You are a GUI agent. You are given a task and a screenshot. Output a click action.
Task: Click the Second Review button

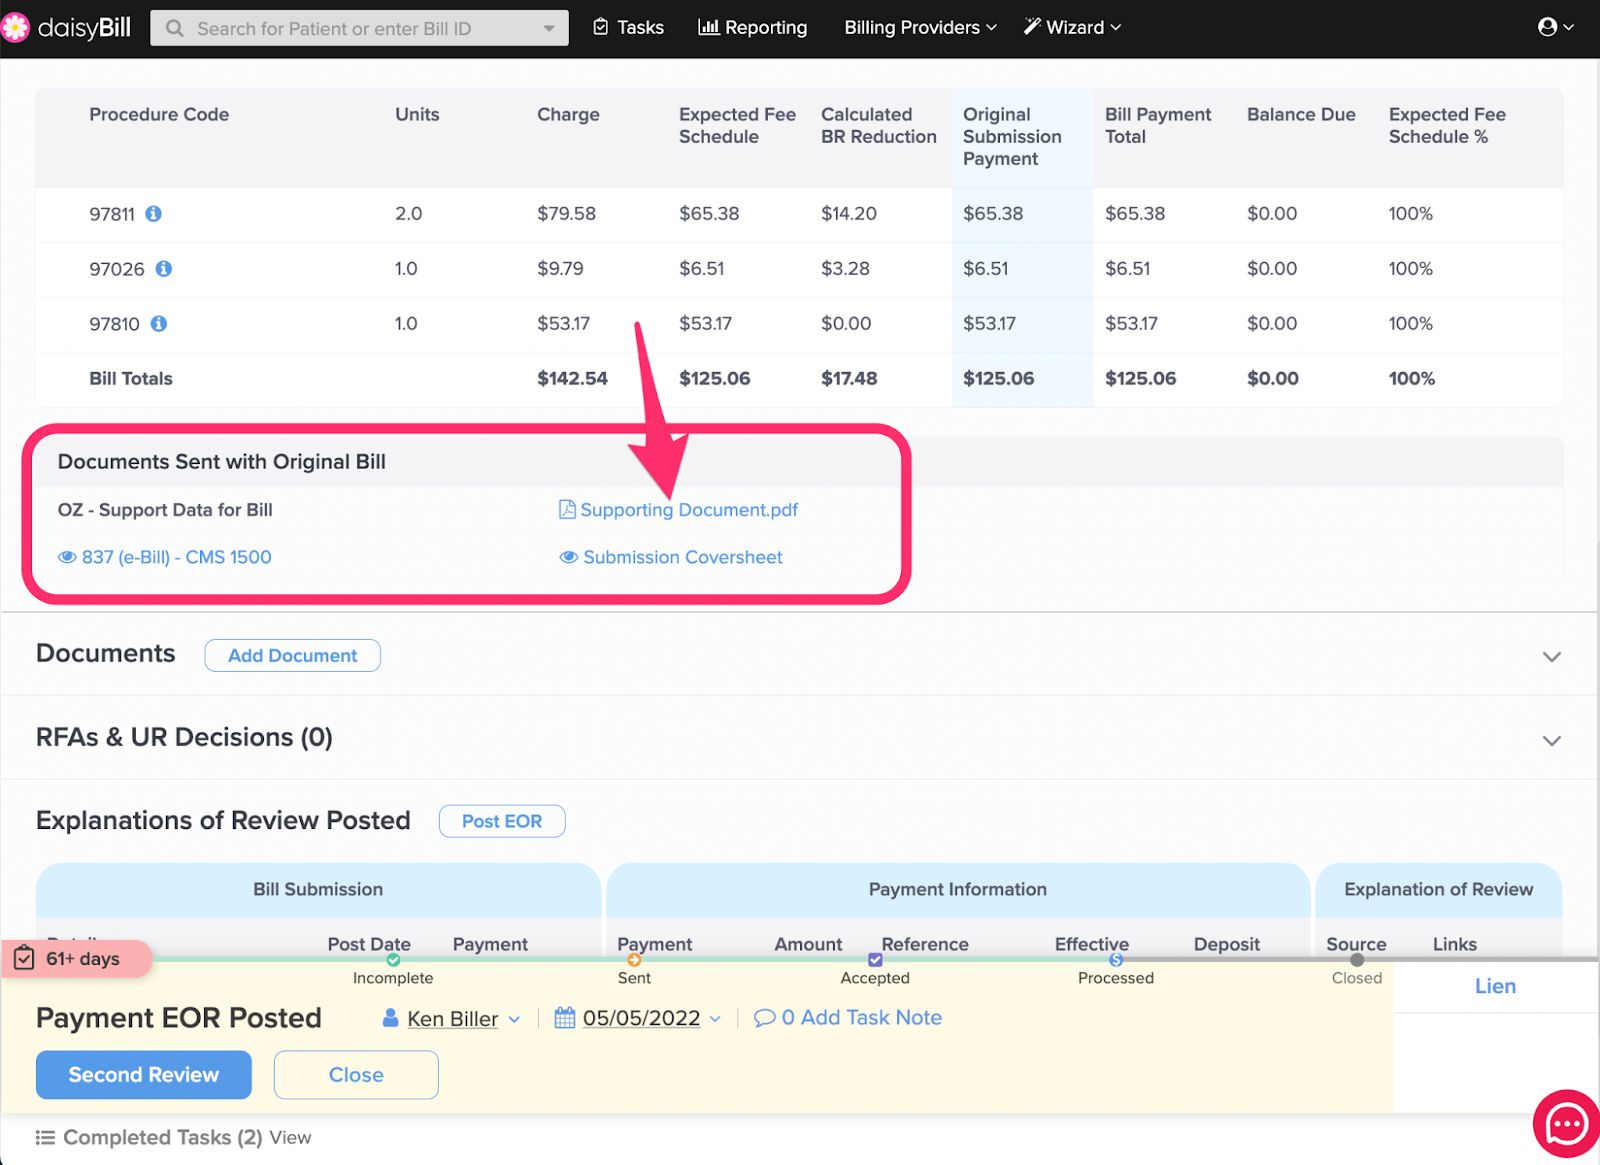[x=144, y=1075]
